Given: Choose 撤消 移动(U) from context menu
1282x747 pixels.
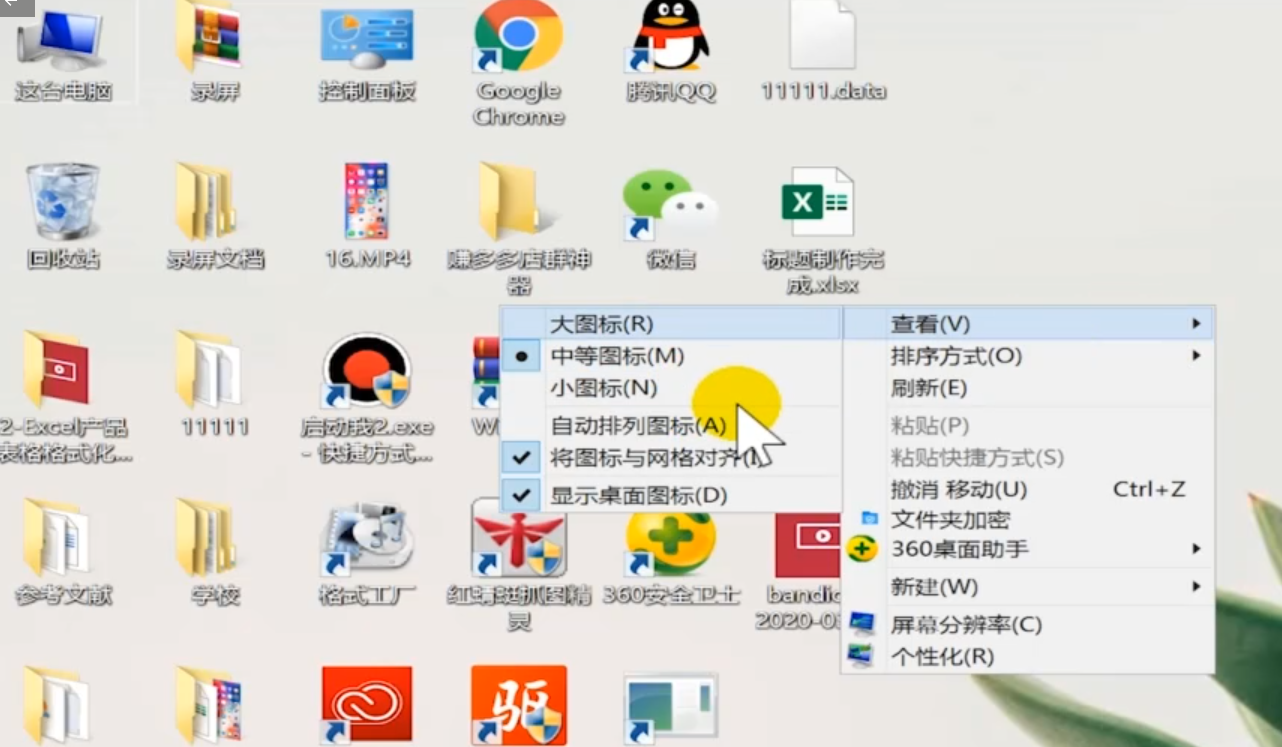Looking at the screenshot, I should [1028, 490].
